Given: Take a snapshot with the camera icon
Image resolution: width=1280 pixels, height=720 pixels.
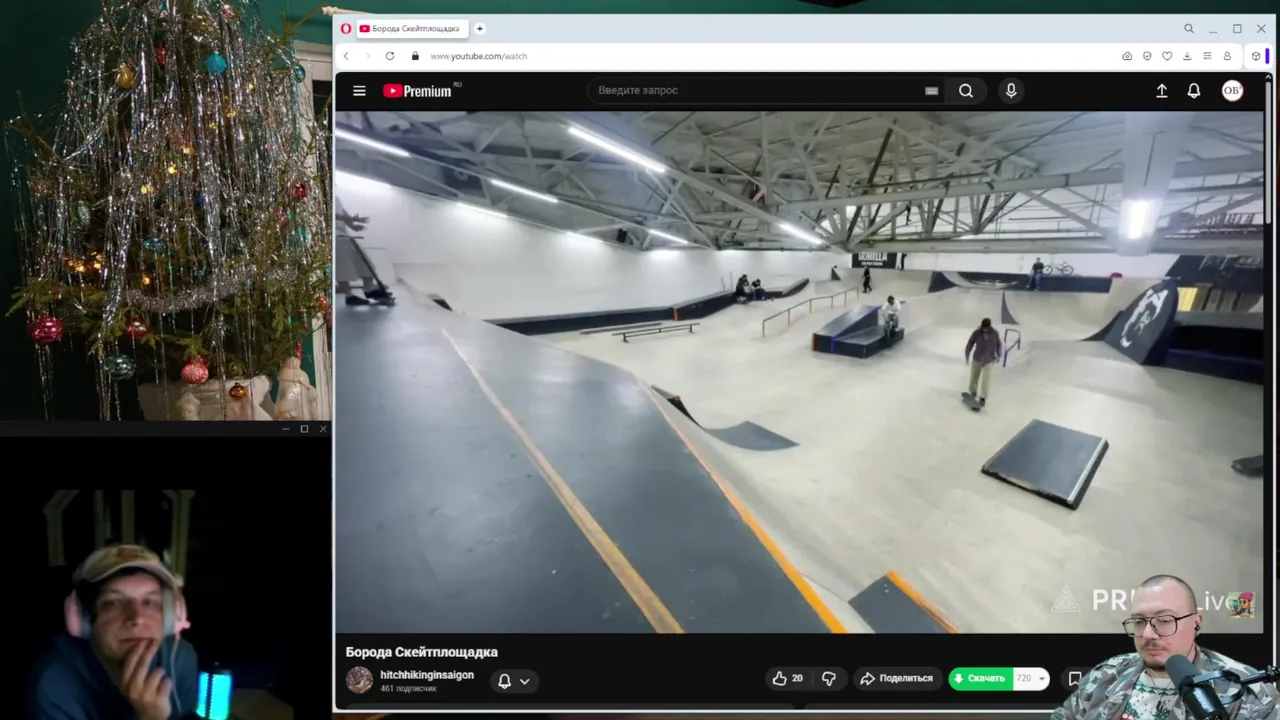Looking at the screenshot, I should [1127, 56].
